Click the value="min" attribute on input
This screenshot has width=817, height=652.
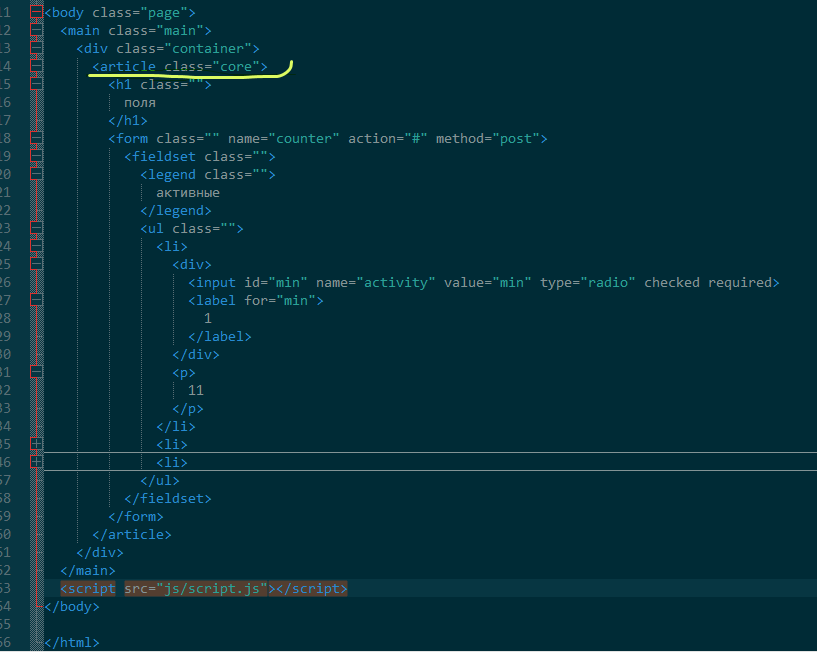488,282
